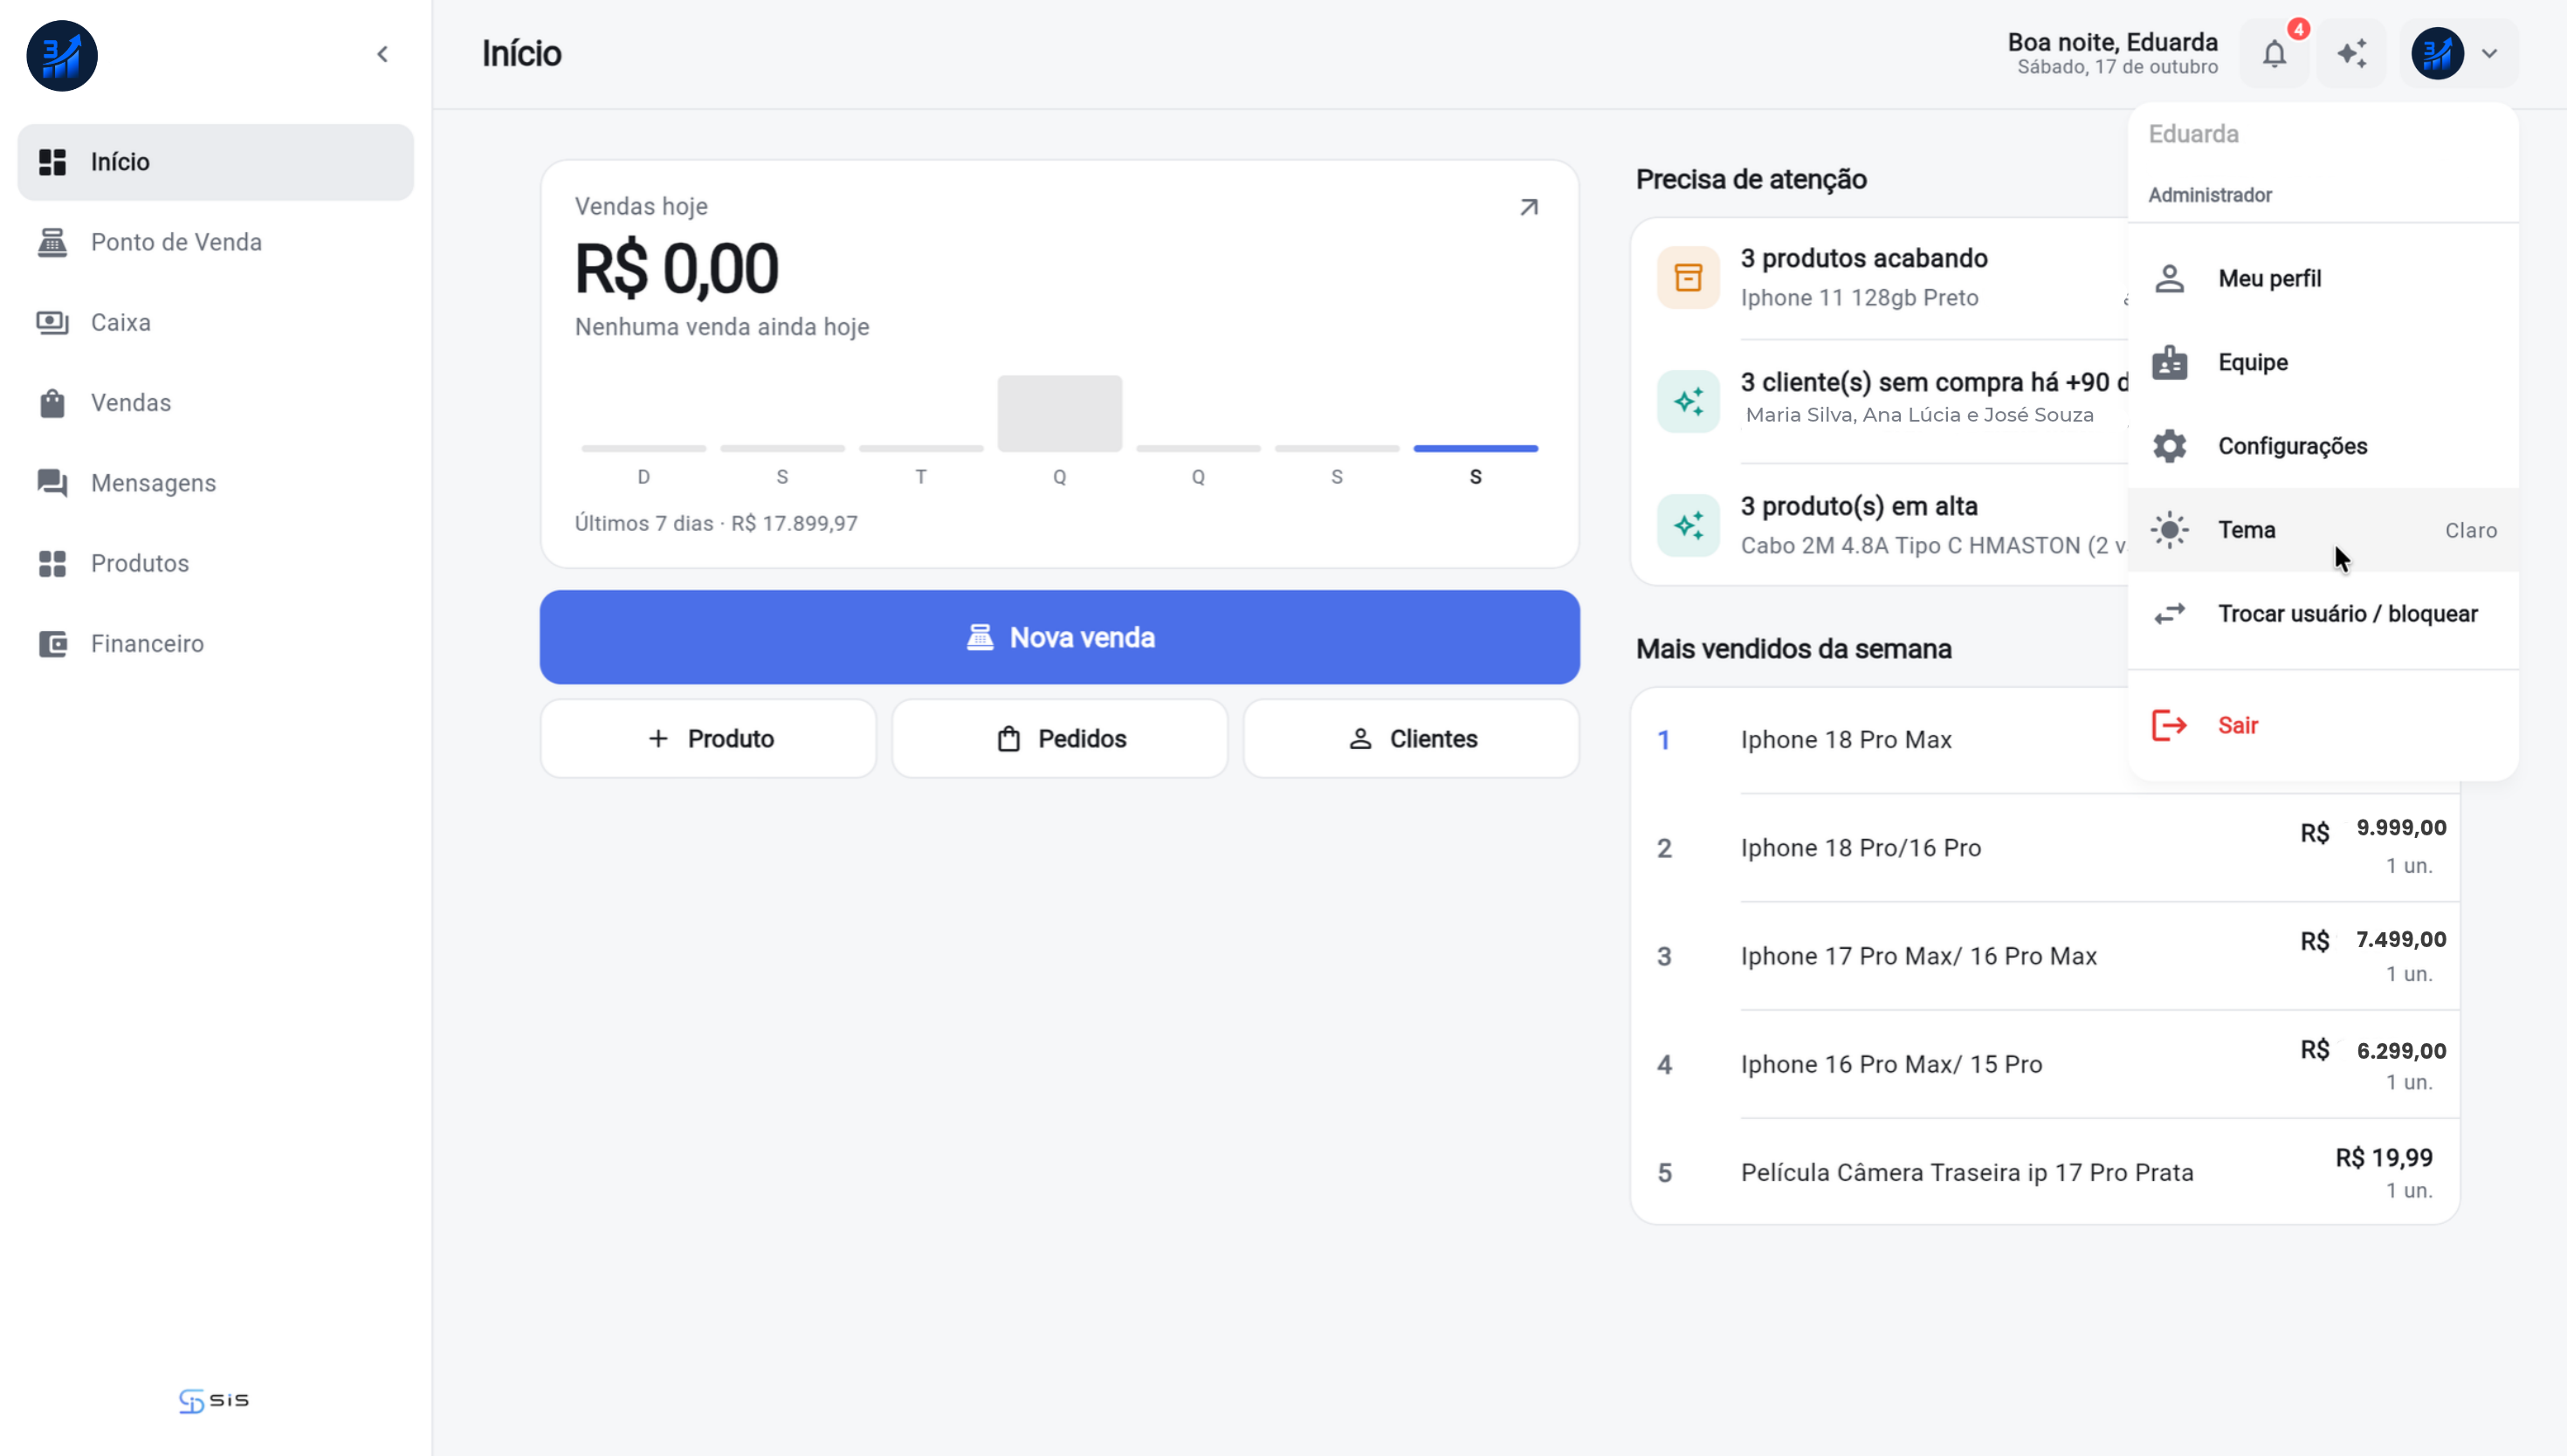Click the AI sparkle icon in header
Image resolution: width=2567 pixels, height=1456 pixels.
(2351, 53)
